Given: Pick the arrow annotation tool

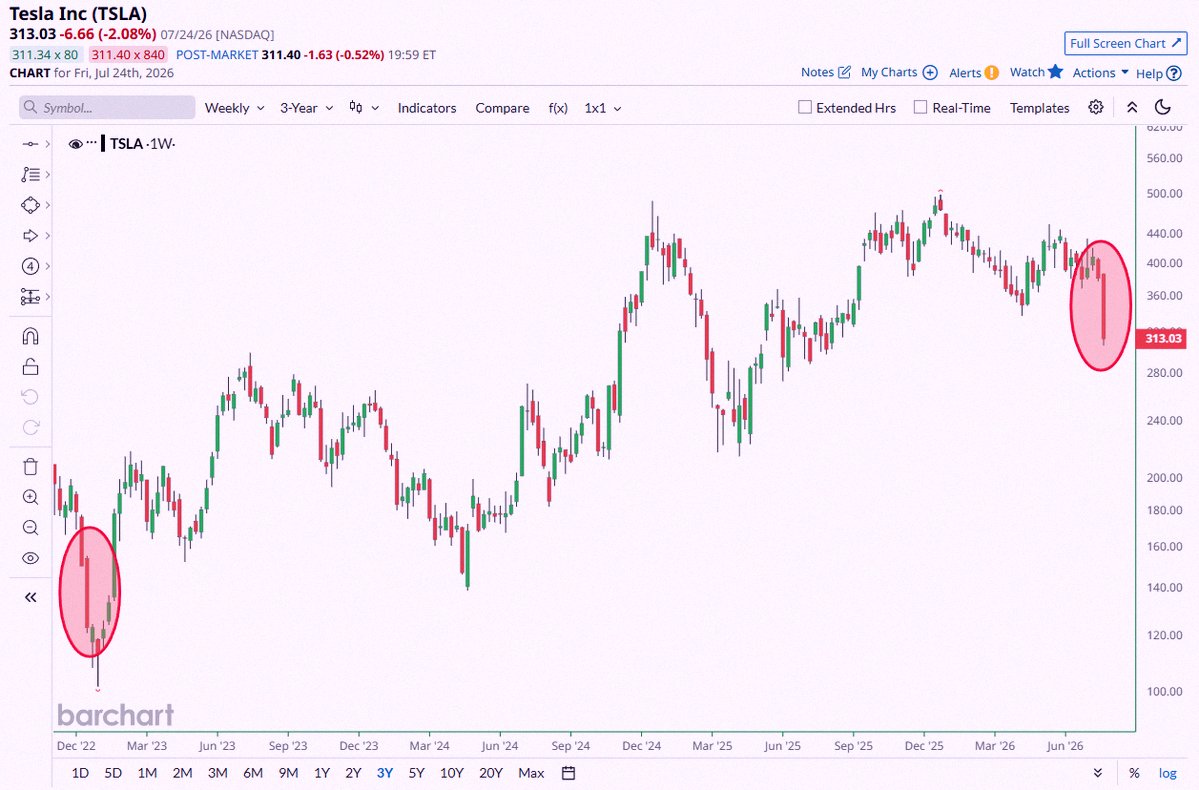Looking at the screenshot, I should tap(30, 236).
